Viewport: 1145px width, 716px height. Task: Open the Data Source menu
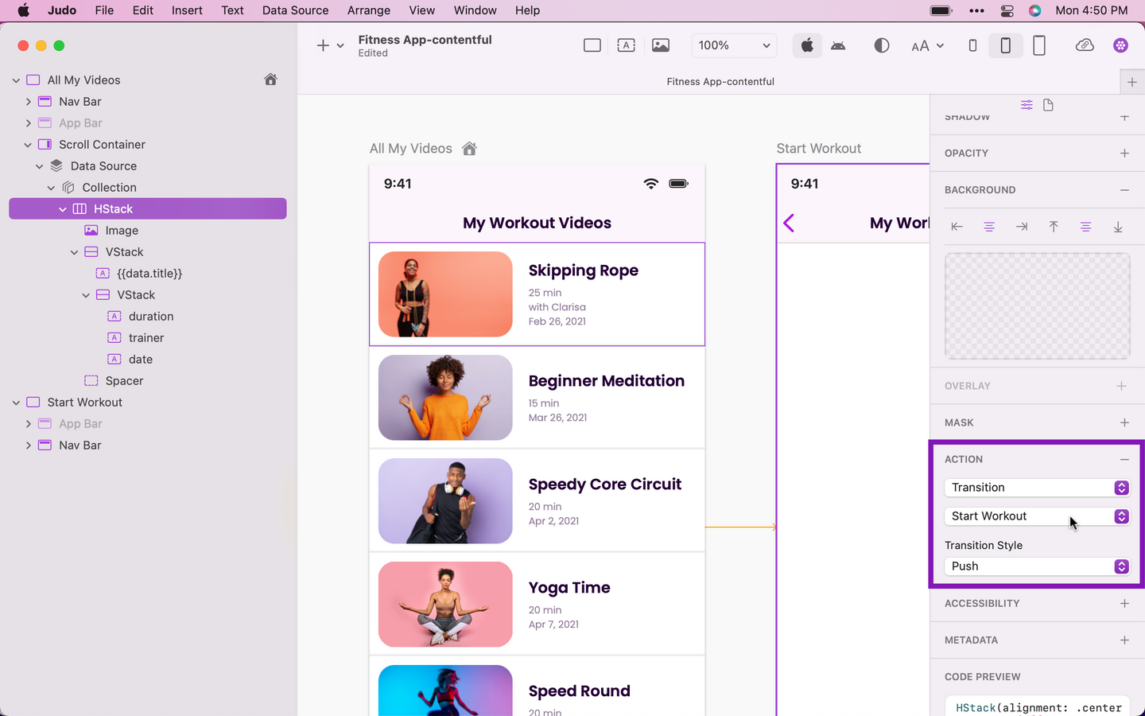(x=295, y=10)
